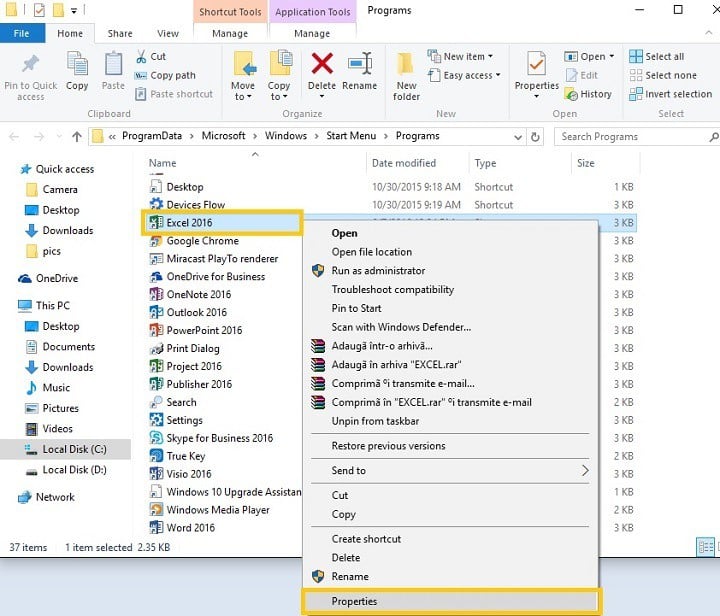Click the Properties checkmark icon in ribbon
Image resolution: width=720 pixels, height=616 pixels.
pos(536,63)
